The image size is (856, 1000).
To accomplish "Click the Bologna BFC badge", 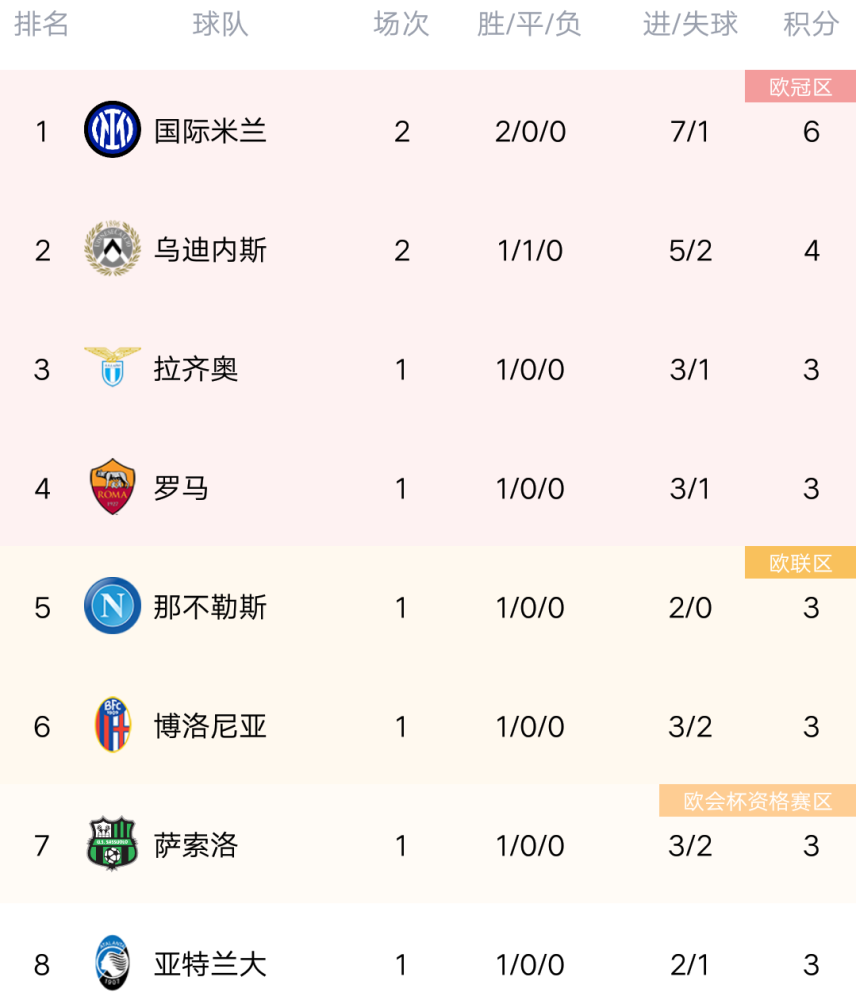I will click(x=112, y=724).
